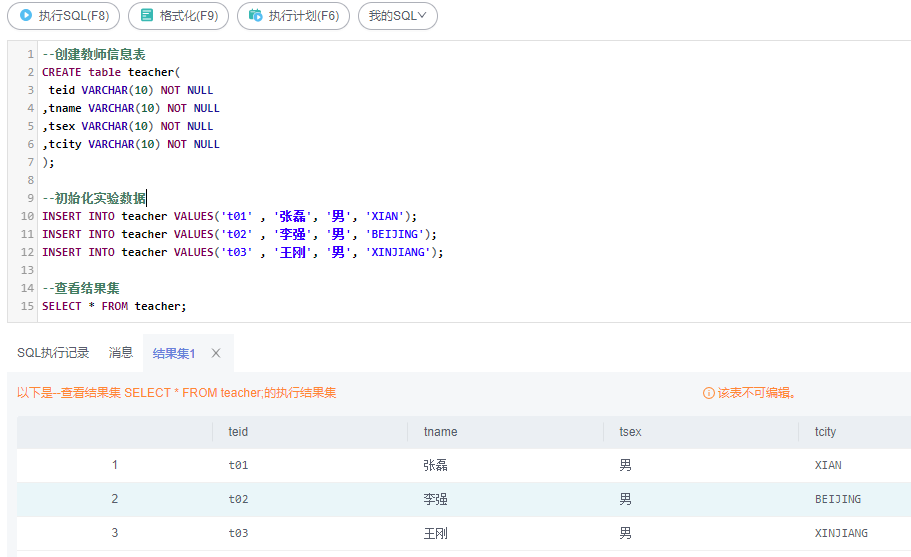Place cursor on SELECT * FROM teacher line
The image size is (911, 557).
[x=114, y=306]
